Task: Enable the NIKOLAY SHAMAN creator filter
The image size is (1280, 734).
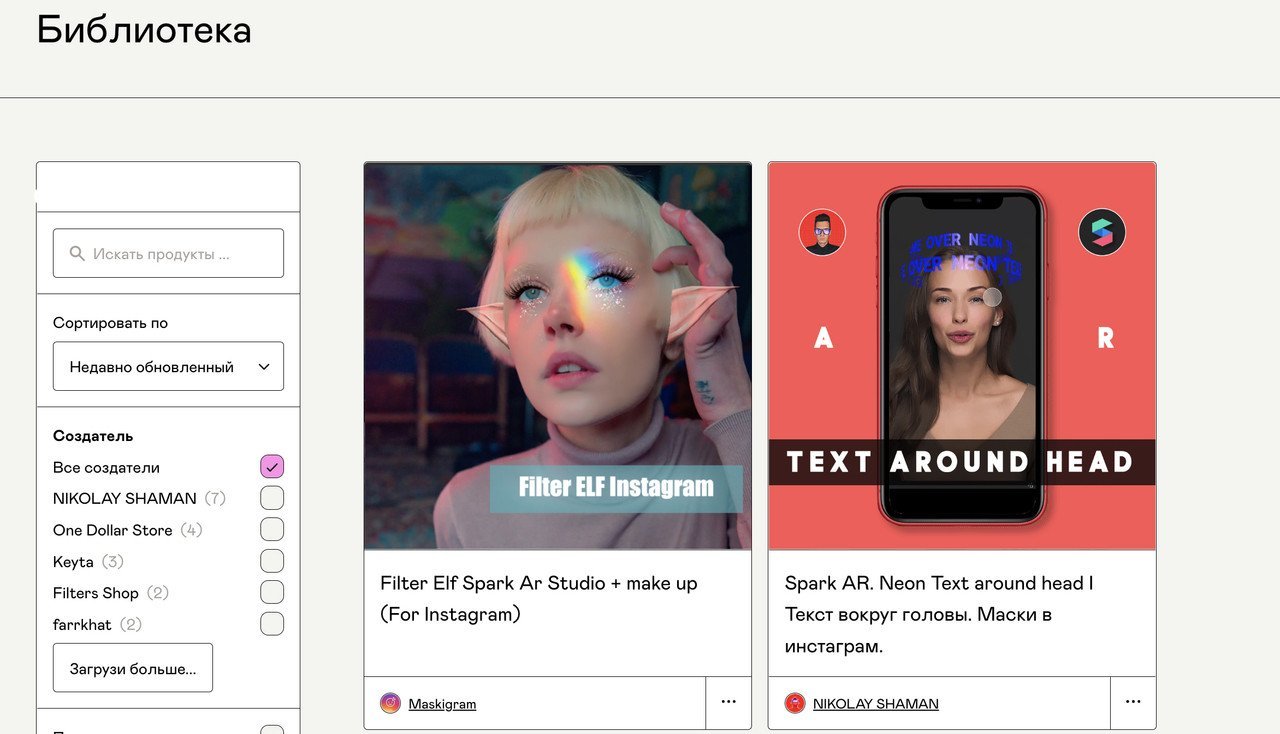Action: 272,498
